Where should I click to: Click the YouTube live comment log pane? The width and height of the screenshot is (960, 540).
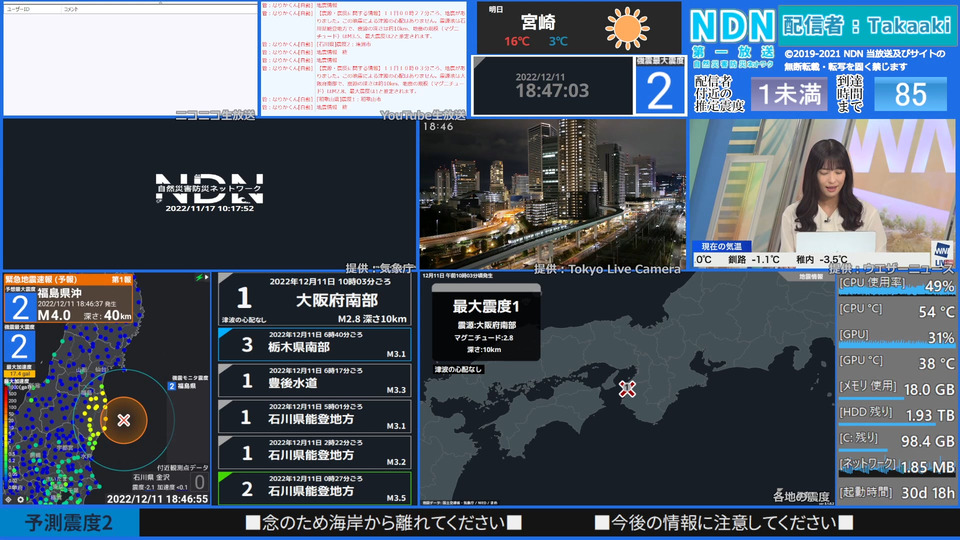364,58
